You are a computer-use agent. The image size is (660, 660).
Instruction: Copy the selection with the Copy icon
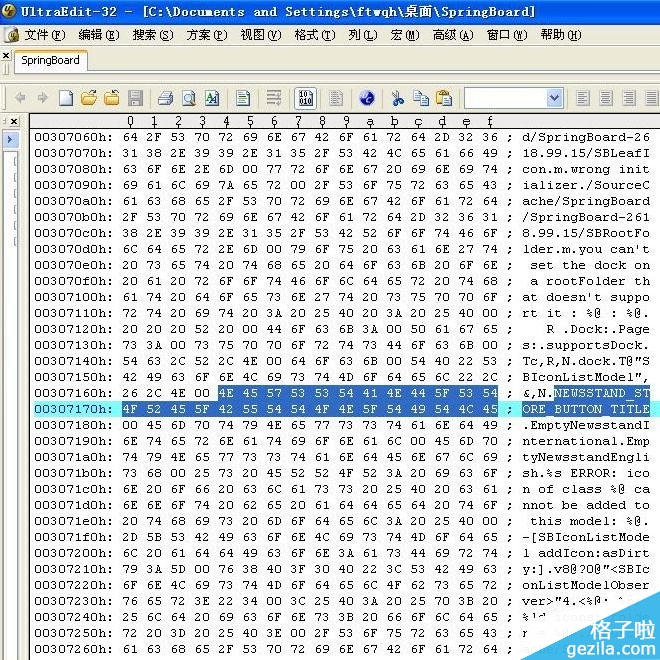point(420,98)
